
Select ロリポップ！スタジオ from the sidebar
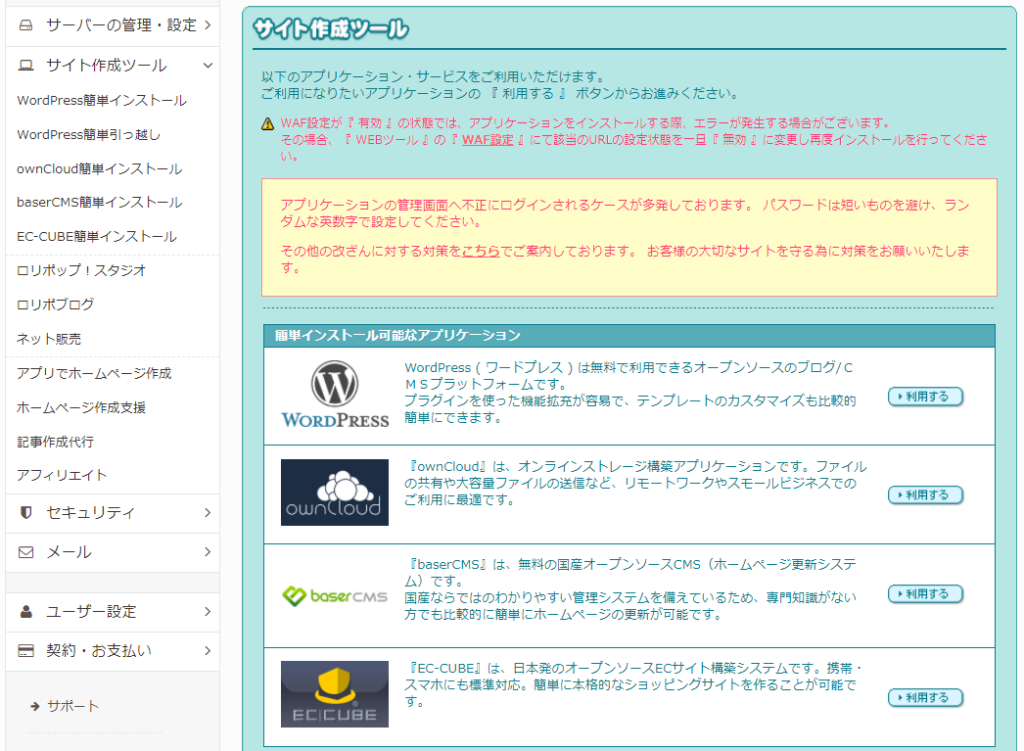click(x=82, y=270)
